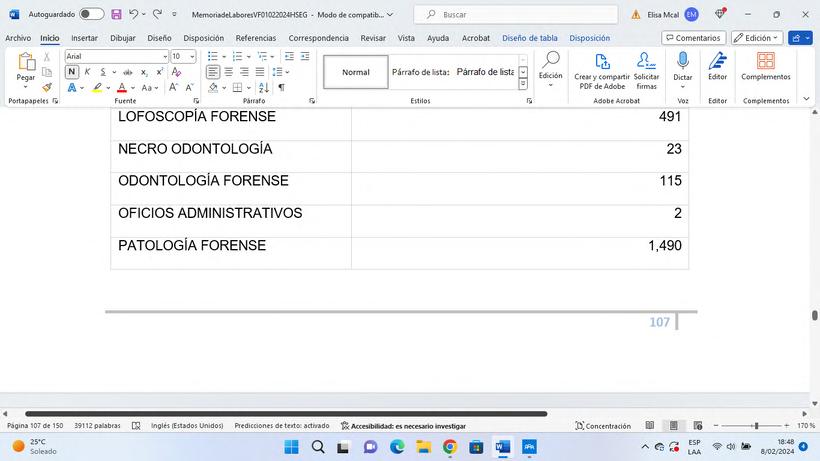The image size is (820, 461).
Task: Toggle the Autoguardado switch
Action: 92,14
